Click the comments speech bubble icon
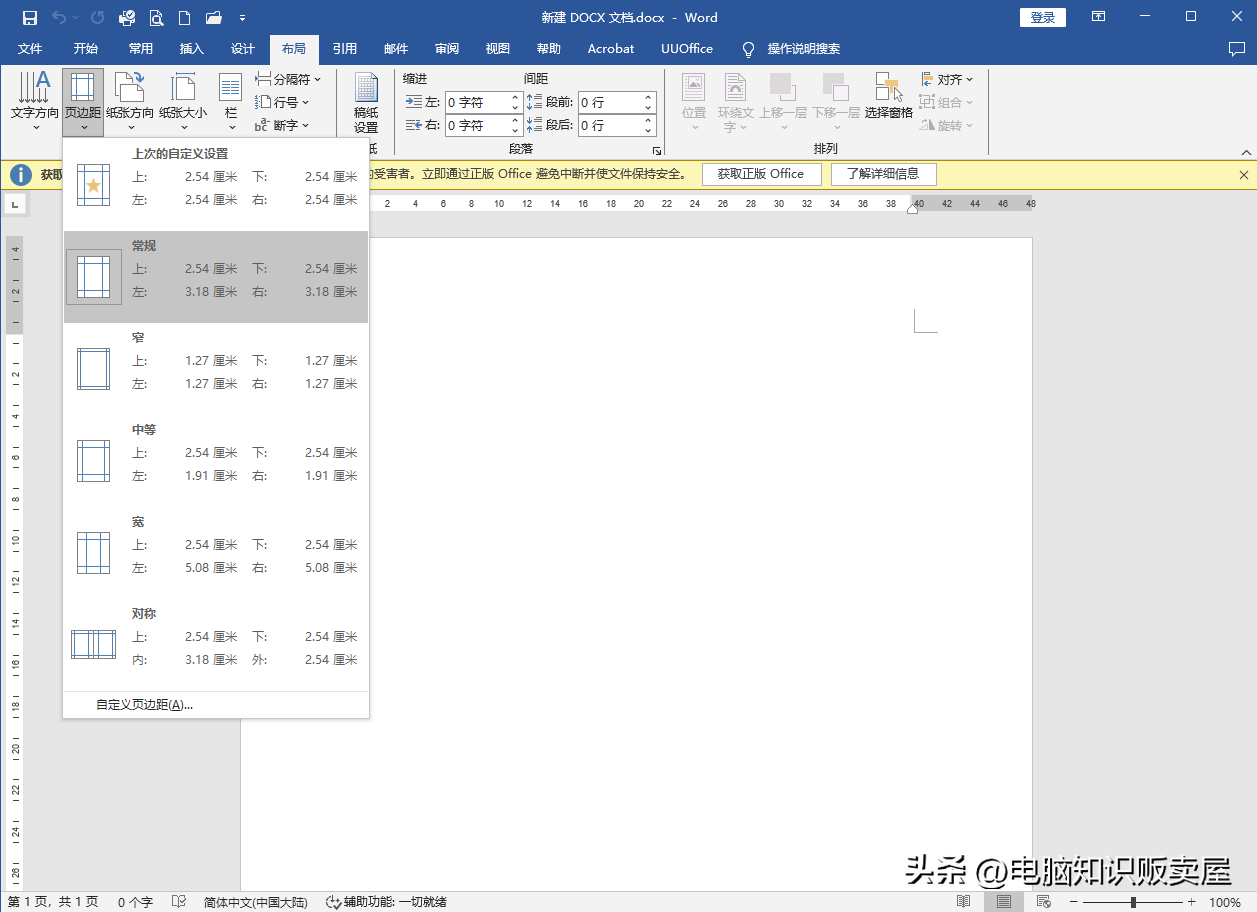Viewport: 1257px width, 912px height. click(1237, 49)
